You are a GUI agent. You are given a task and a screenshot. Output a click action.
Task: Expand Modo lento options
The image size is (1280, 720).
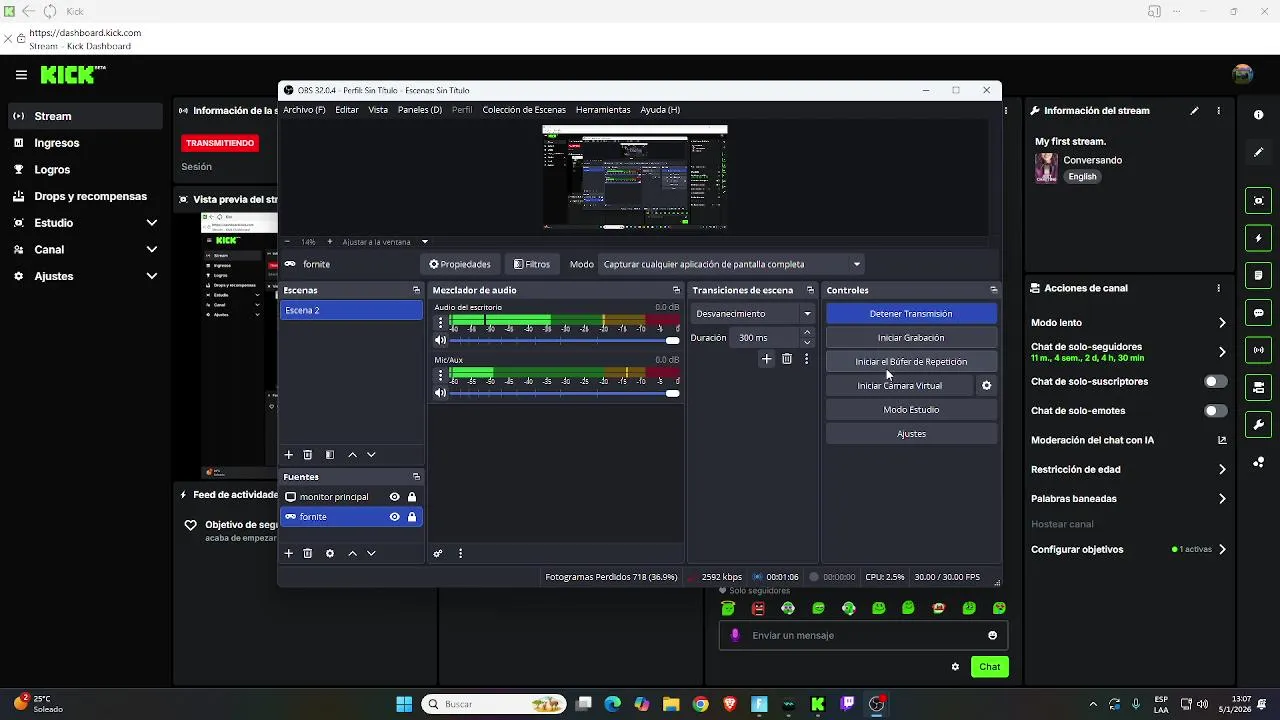click(x=1222, y=323)
